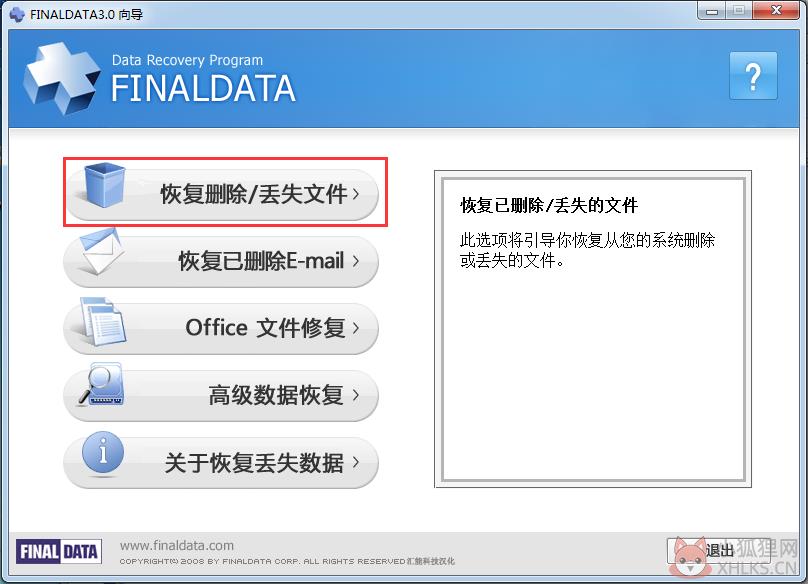
Task: Click the FINALDATA title bar app icon
Action: 17,14
